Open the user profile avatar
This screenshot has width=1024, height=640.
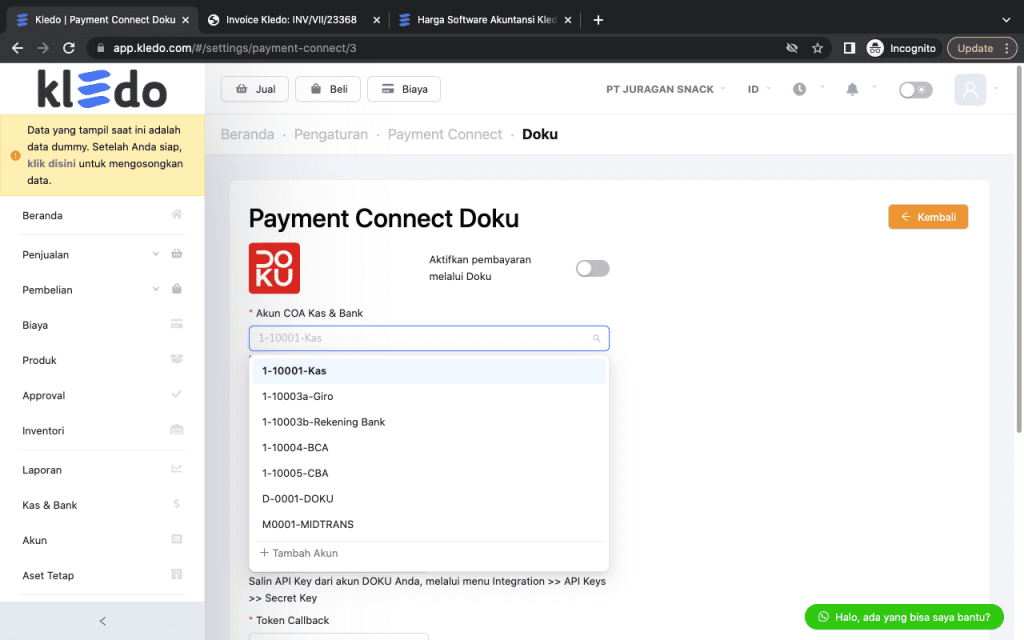click(x=970, y=89)
